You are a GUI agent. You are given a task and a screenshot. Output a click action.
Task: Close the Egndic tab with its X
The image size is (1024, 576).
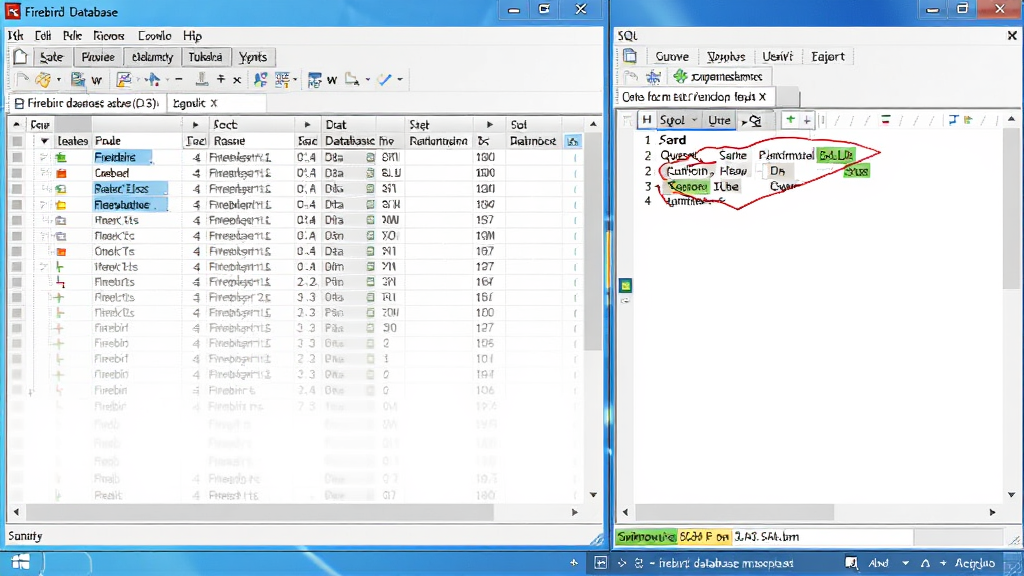(x=214, y=103)
